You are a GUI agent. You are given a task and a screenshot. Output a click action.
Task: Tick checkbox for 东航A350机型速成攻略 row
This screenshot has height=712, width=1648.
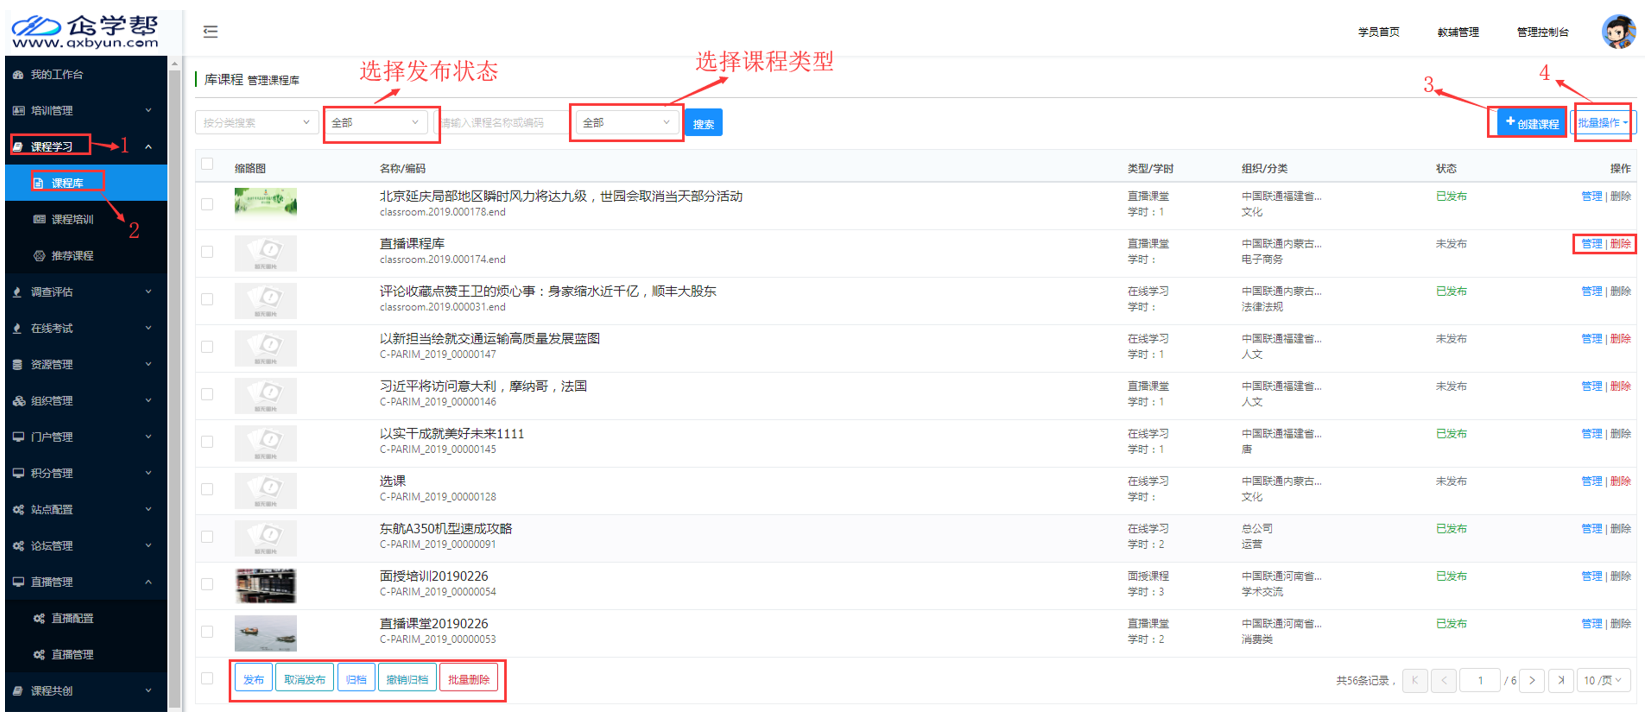click(x=207, y=537)
